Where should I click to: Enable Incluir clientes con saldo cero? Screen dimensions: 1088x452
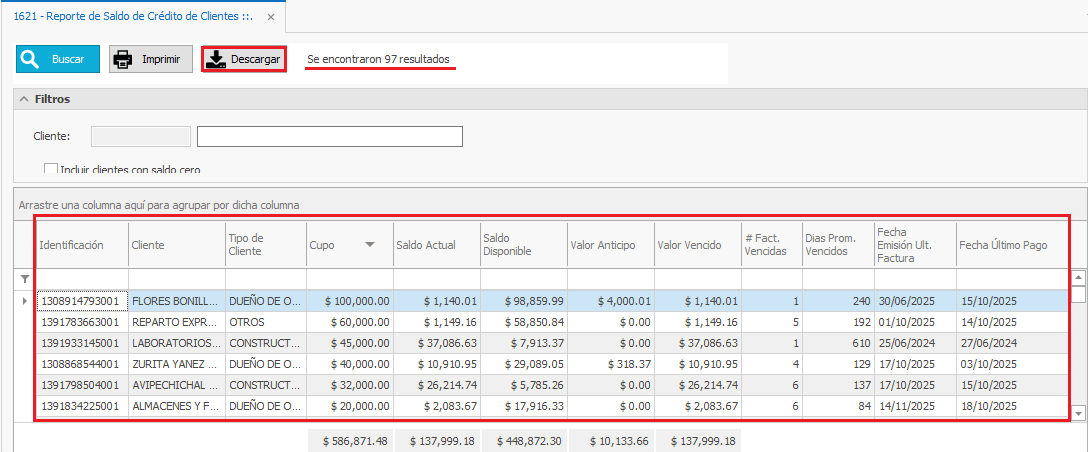51,170
